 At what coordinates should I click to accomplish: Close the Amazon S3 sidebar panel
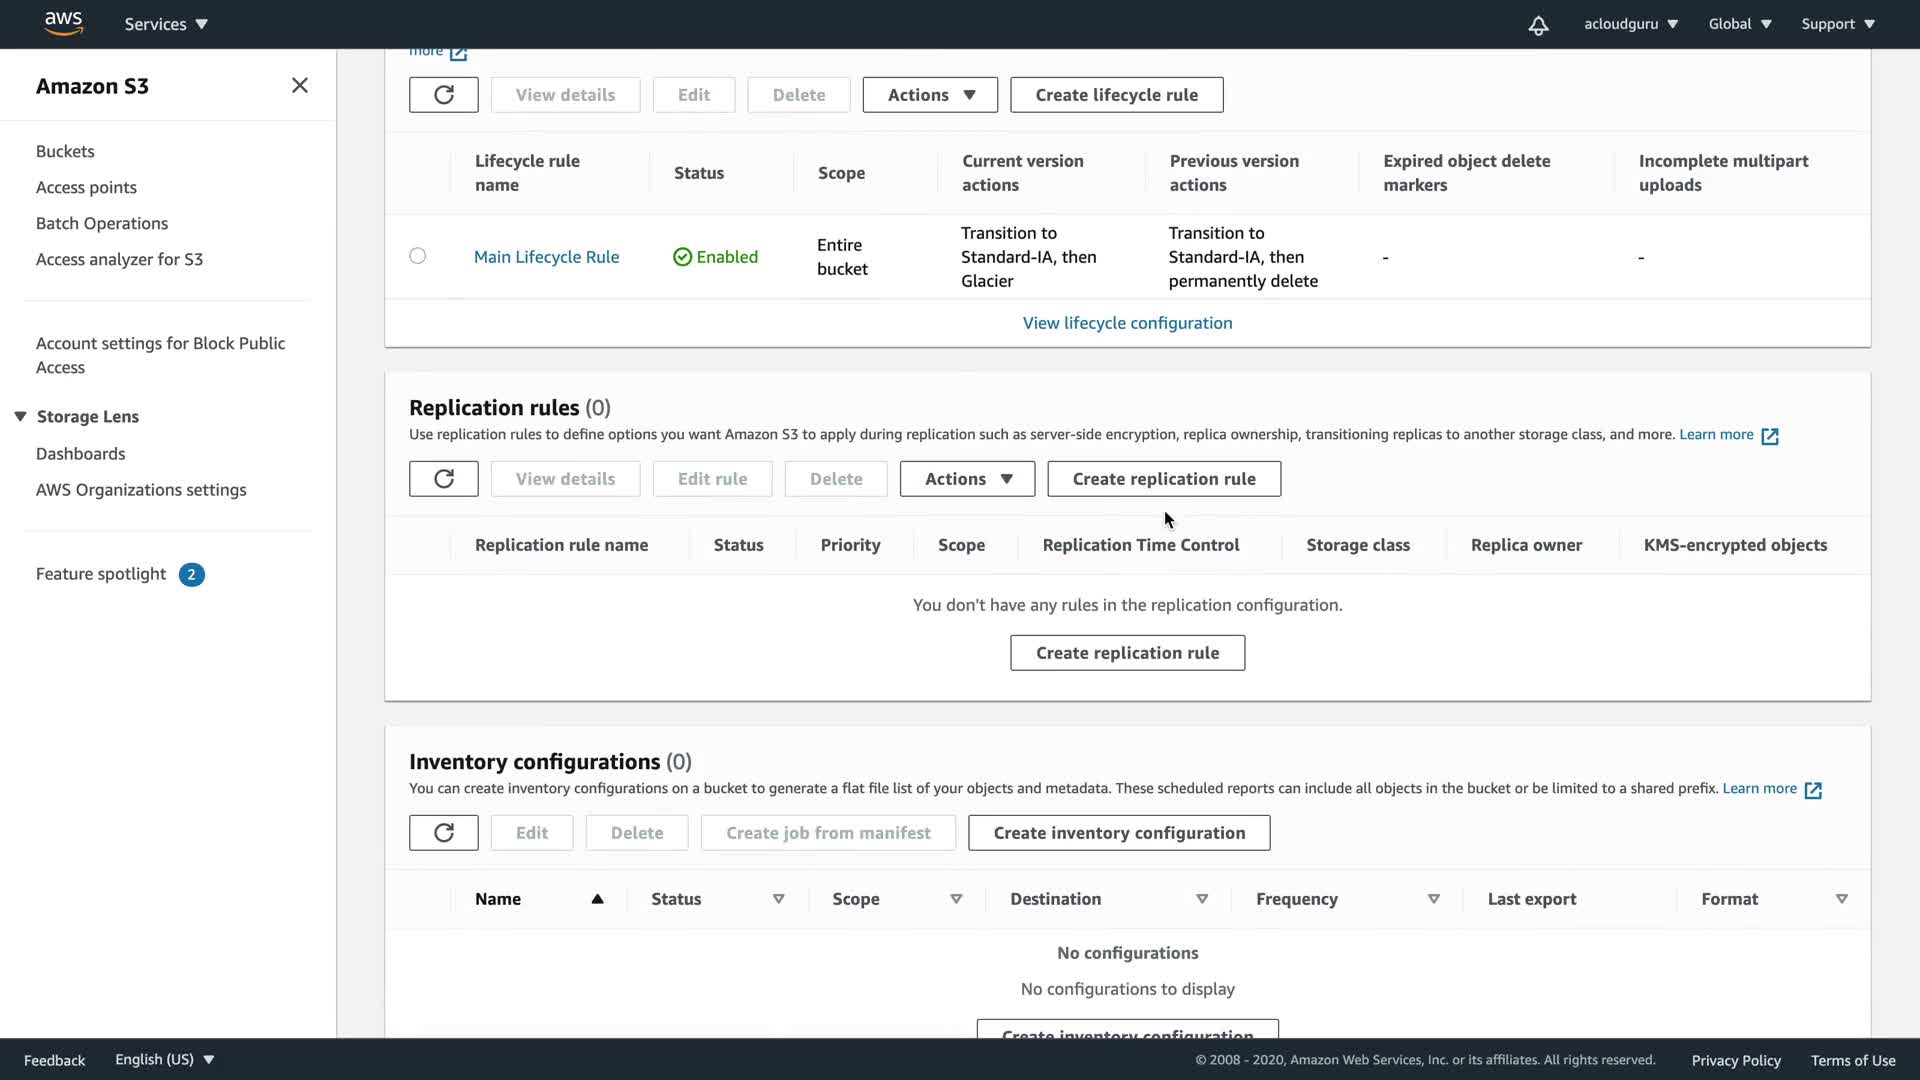(299, 86)
